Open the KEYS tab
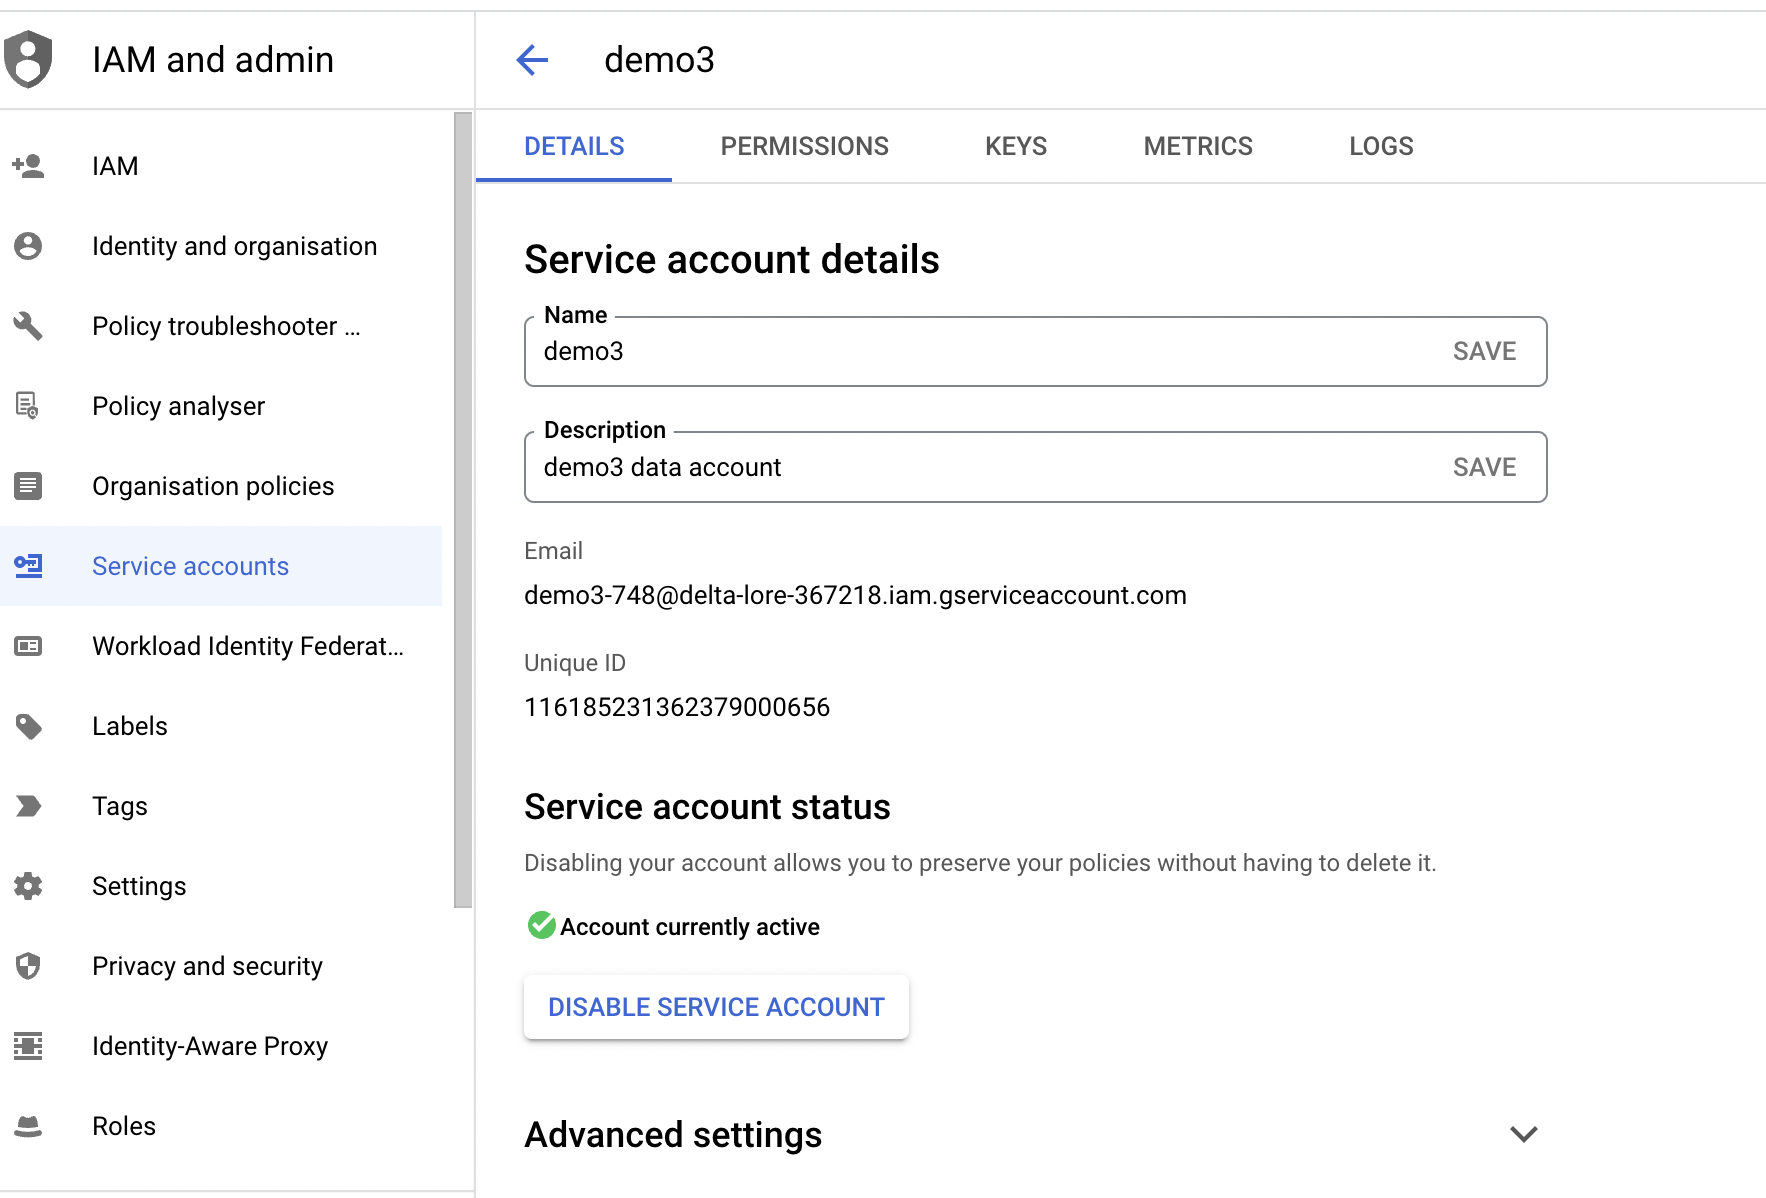 point(1015,146)
